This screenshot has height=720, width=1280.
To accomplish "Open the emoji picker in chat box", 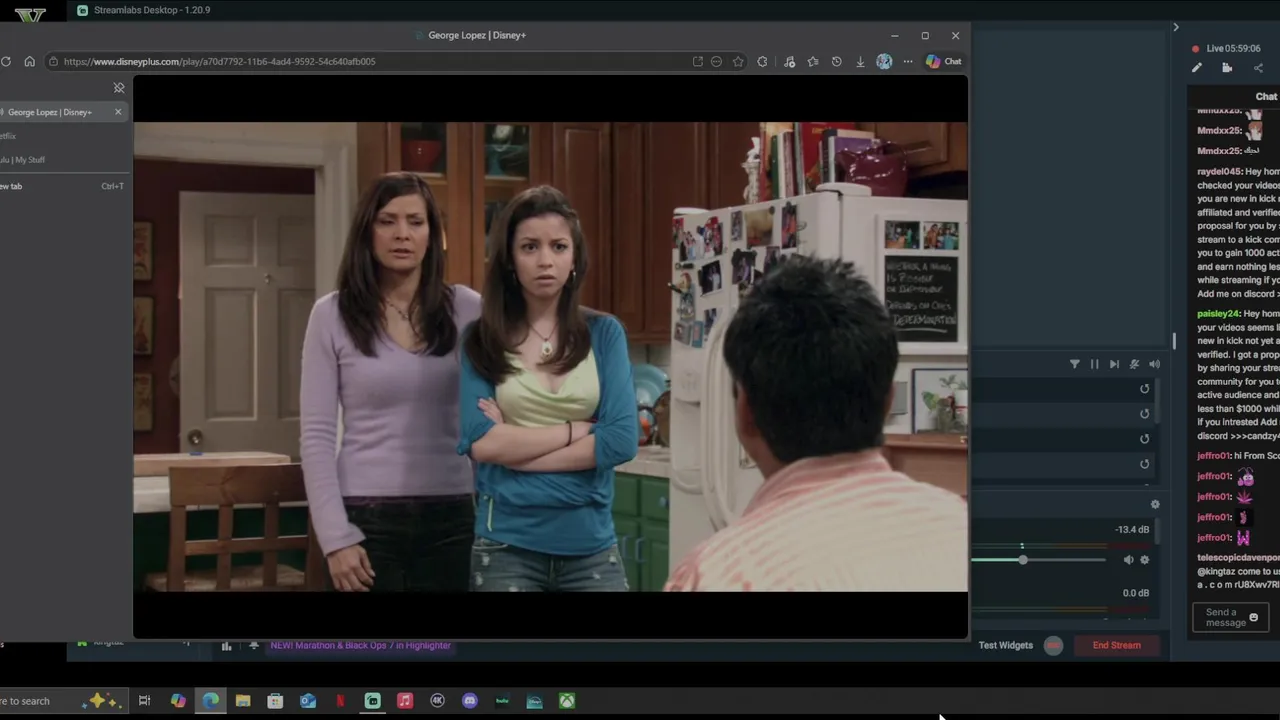I will tap(1254, 618).
